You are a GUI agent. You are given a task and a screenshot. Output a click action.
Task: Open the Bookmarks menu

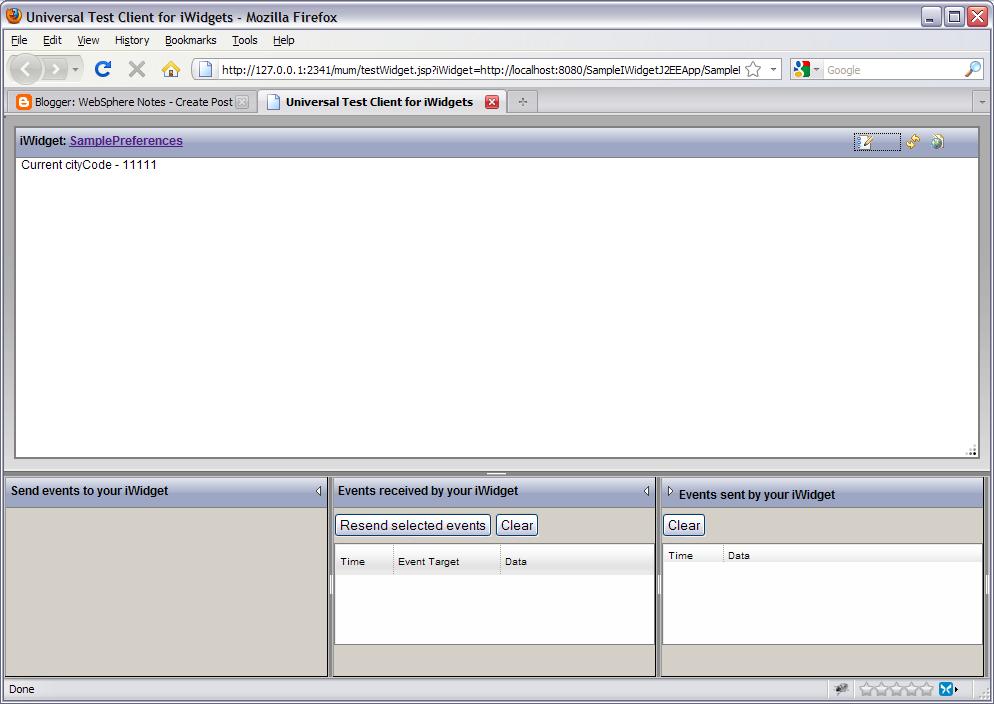click(x=190, y=40)
